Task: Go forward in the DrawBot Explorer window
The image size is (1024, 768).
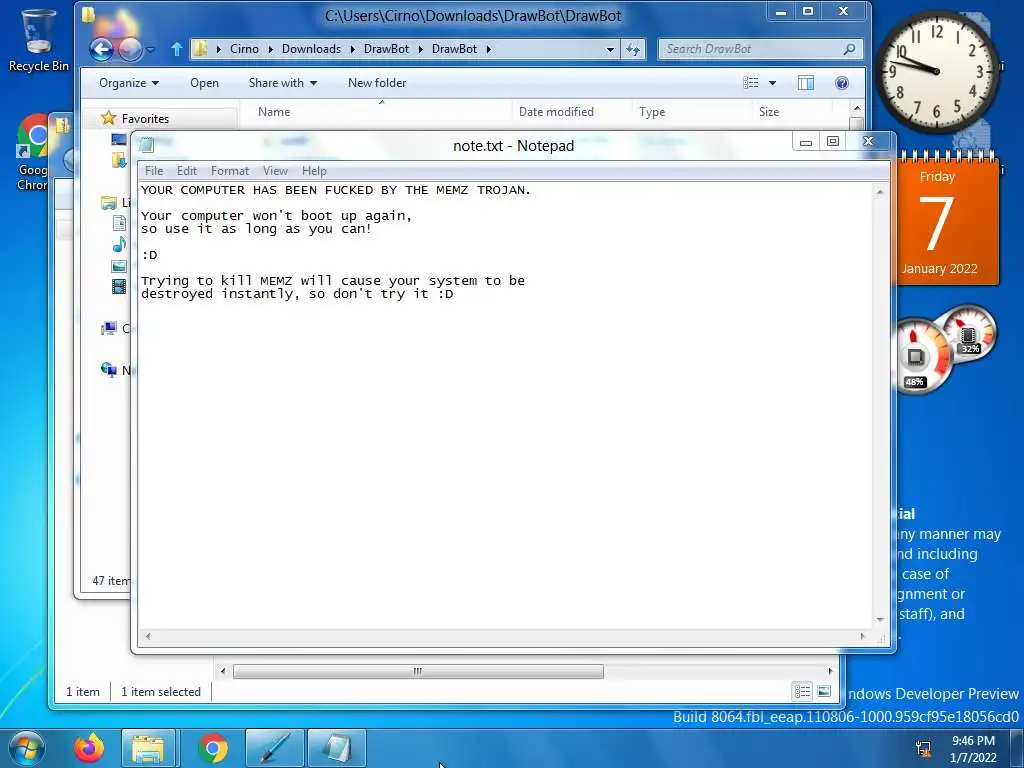Action: (130, 49)
